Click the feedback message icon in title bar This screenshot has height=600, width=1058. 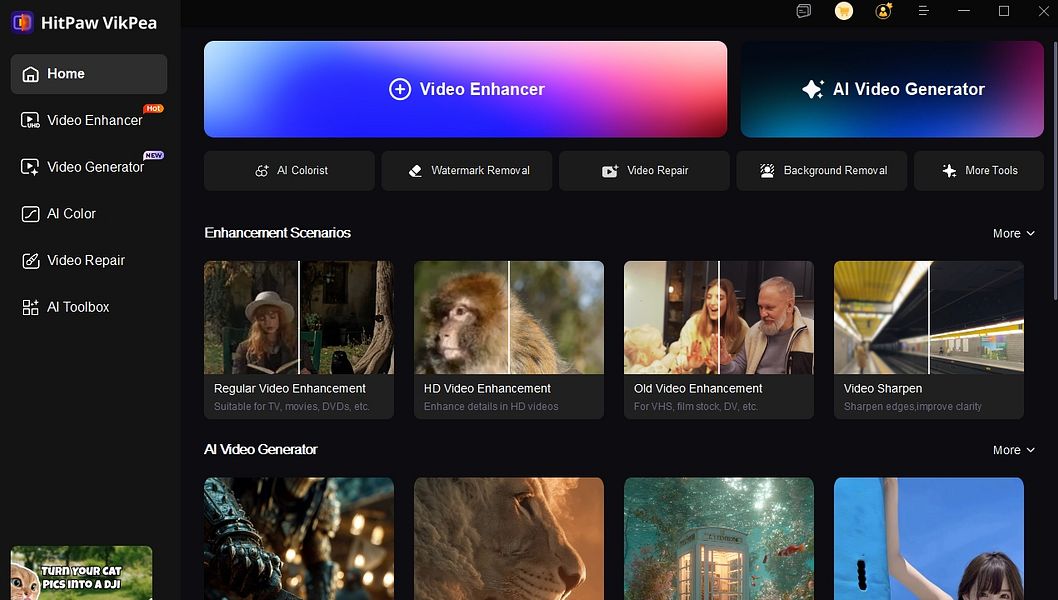click(x=804, y=11)
